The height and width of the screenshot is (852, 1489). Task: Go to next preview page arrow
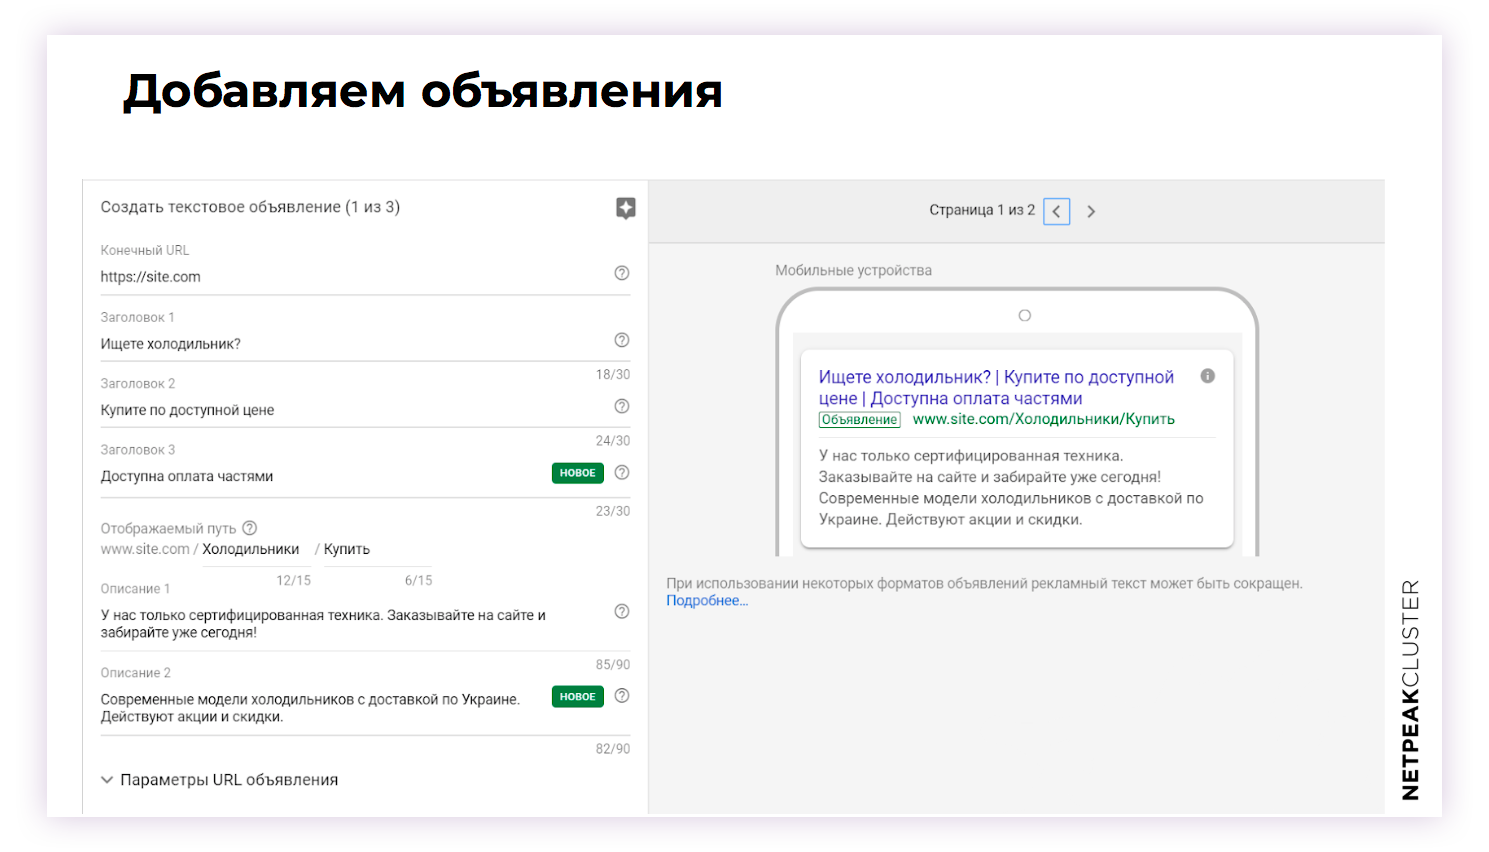point(1091,211)
